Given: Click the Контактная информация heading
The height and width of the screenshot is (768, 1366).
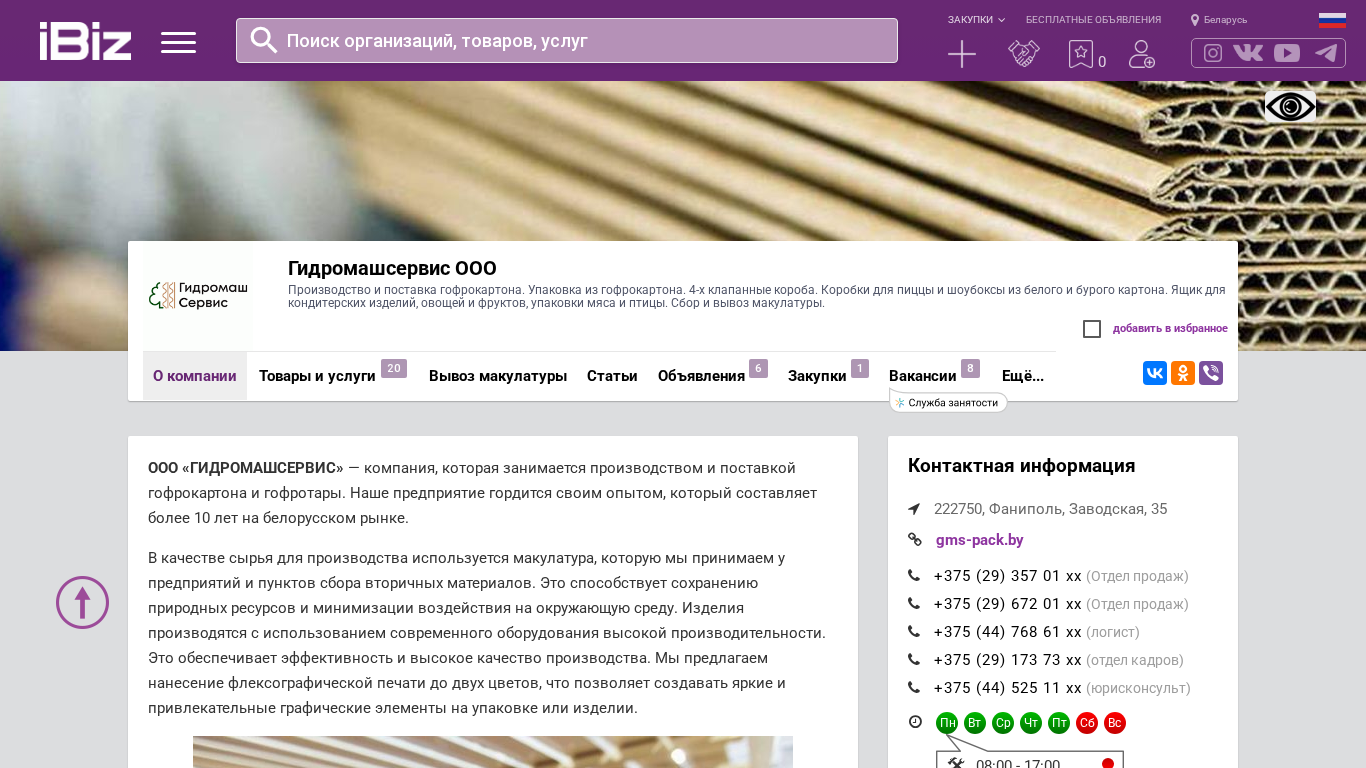Looking at the screenshot, I should tap(1021, 466).
